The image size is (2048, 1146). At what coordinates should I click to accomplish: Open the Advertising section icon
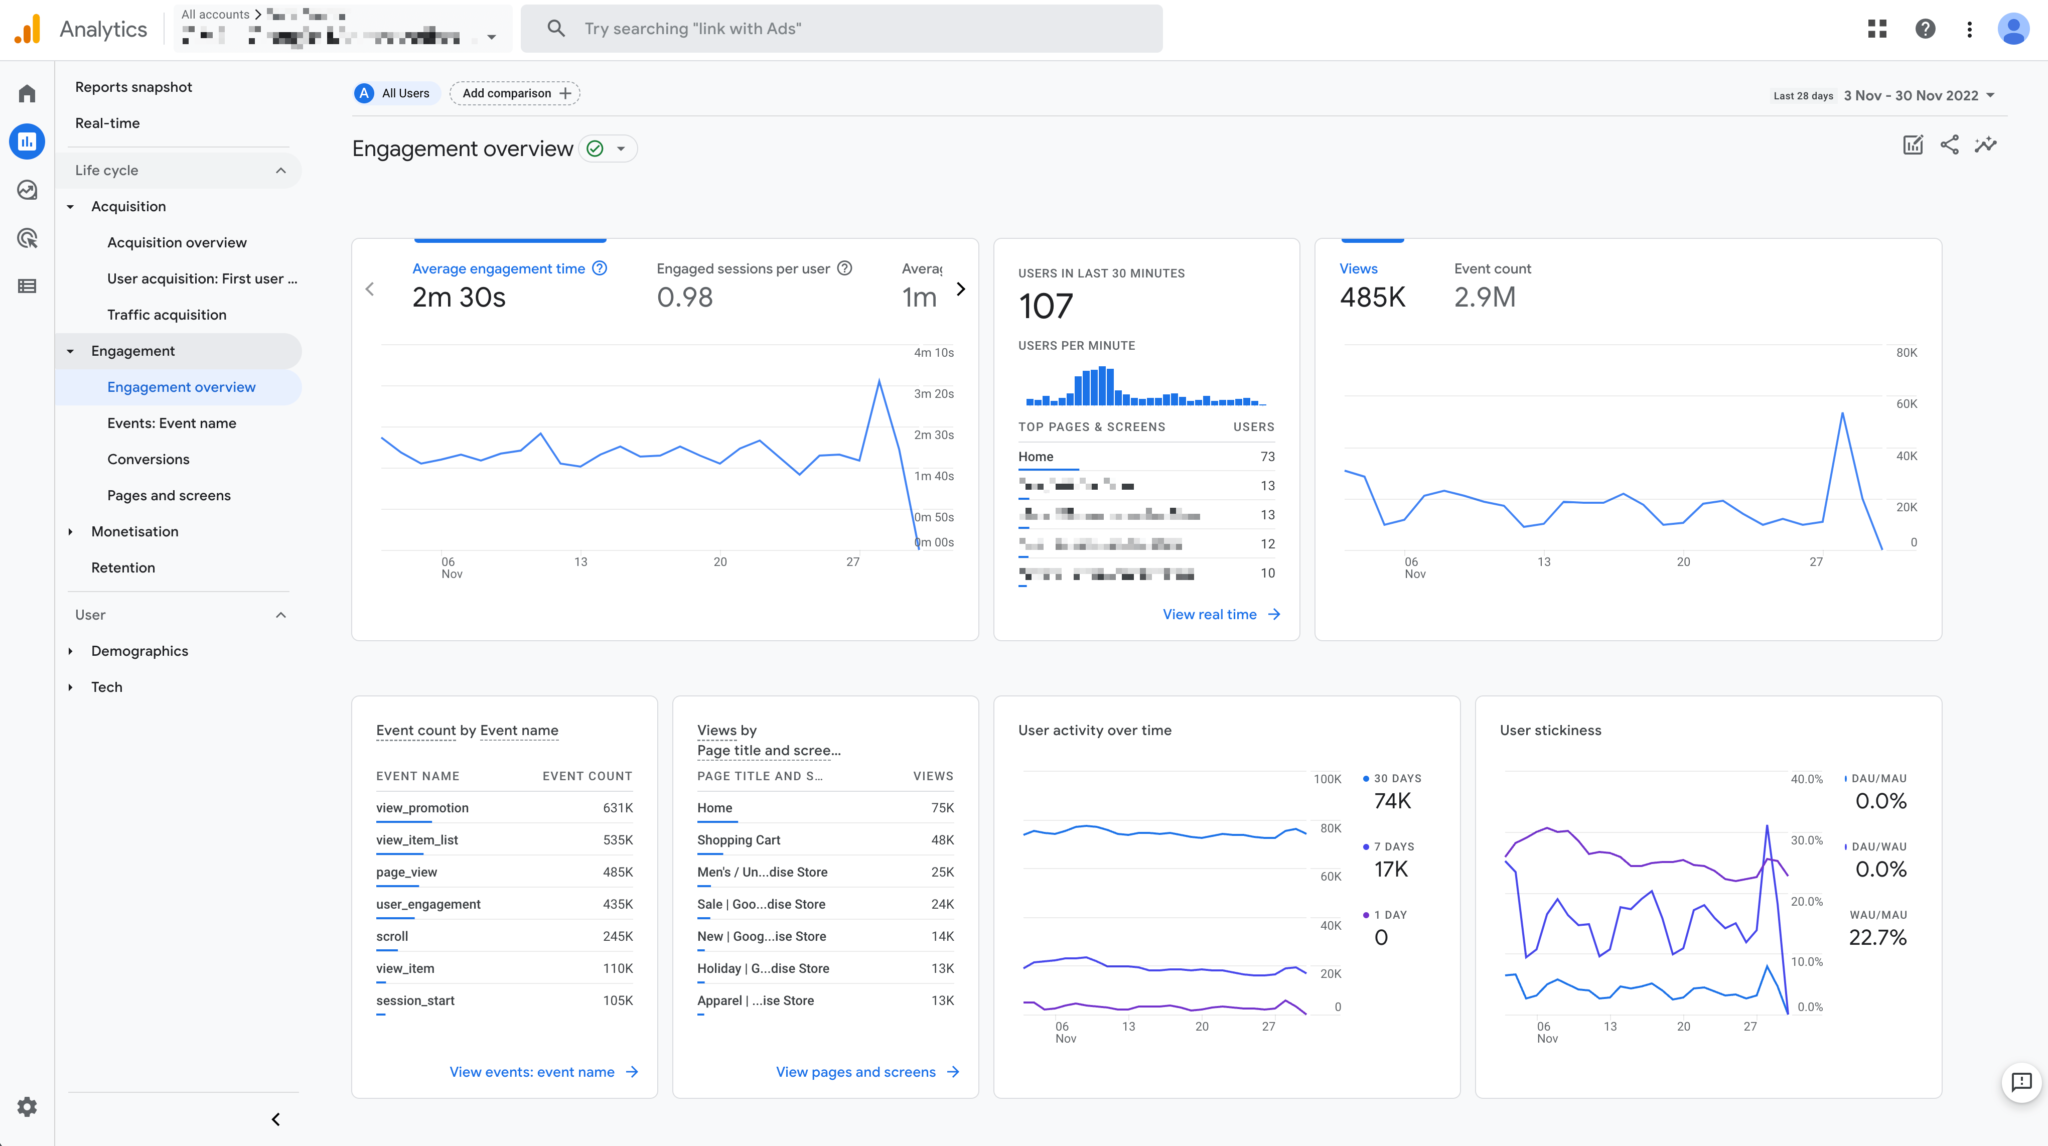point(26,237)
